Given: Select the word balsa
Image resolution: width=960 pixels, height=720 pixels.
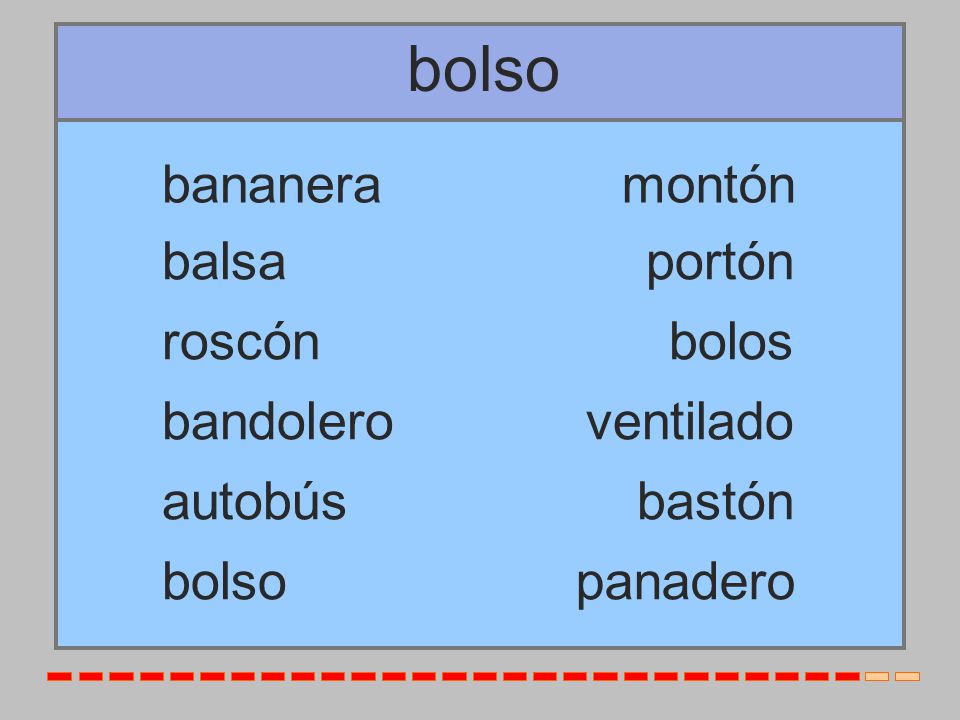Looking at the screenshot, I should tap(224, 262).
